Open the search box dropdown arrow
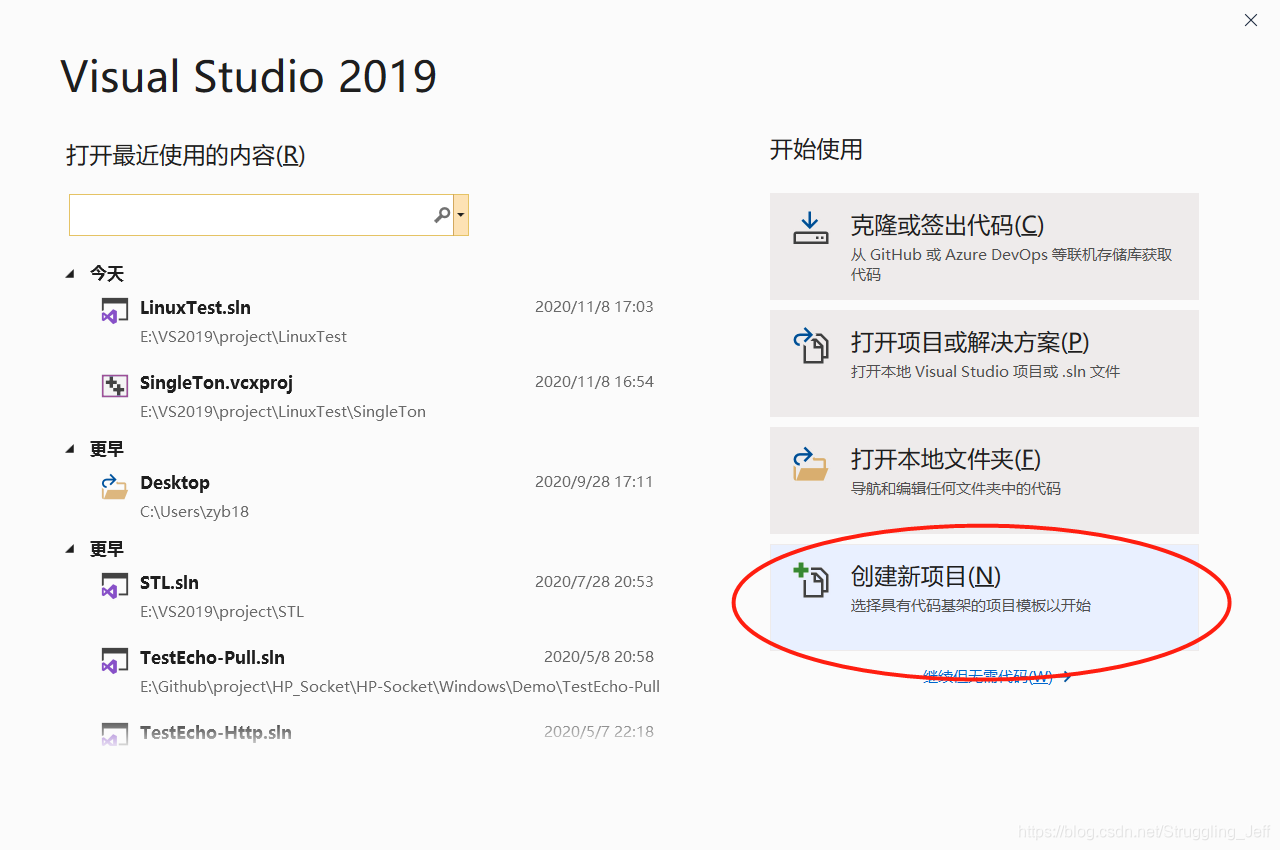The image size is (1280, 850). click(x=461, y=215)
